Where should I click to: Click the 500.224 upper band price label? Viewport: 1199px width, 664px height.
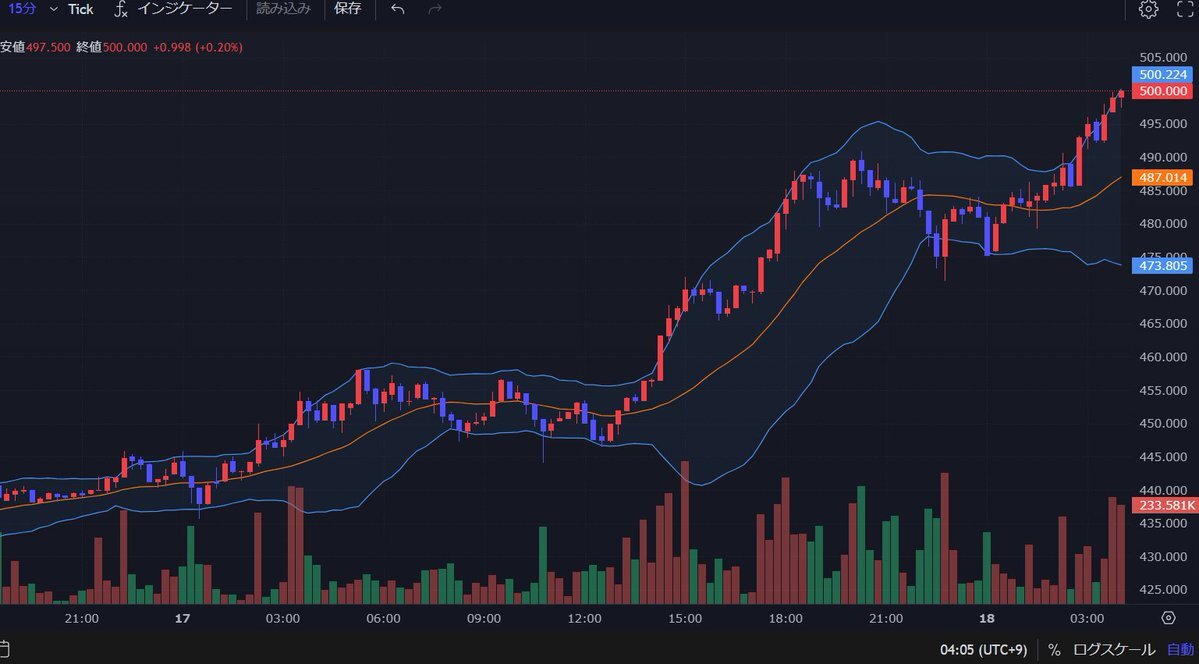[x=1162, y=75]
